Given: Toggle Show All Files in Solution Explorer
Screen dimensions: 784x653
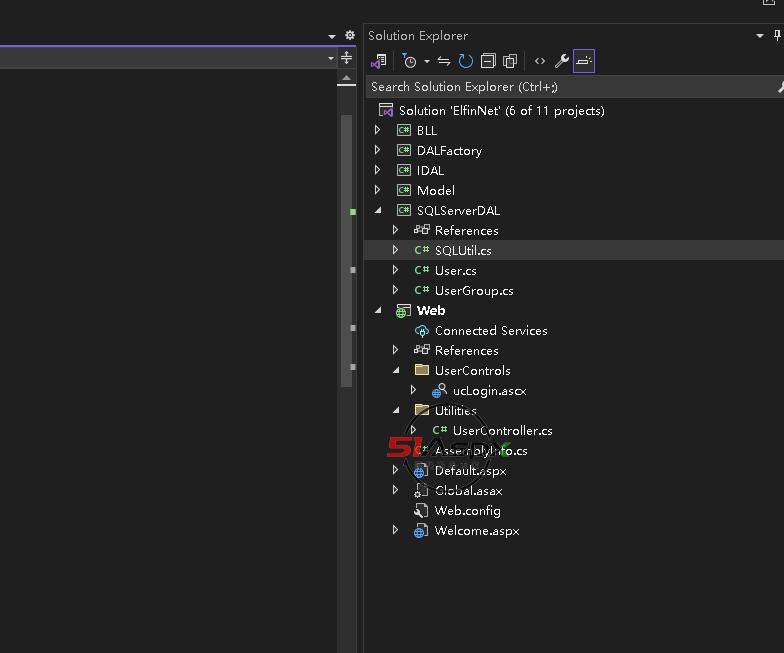Looking at the screenshot, I should coord(510,61).
